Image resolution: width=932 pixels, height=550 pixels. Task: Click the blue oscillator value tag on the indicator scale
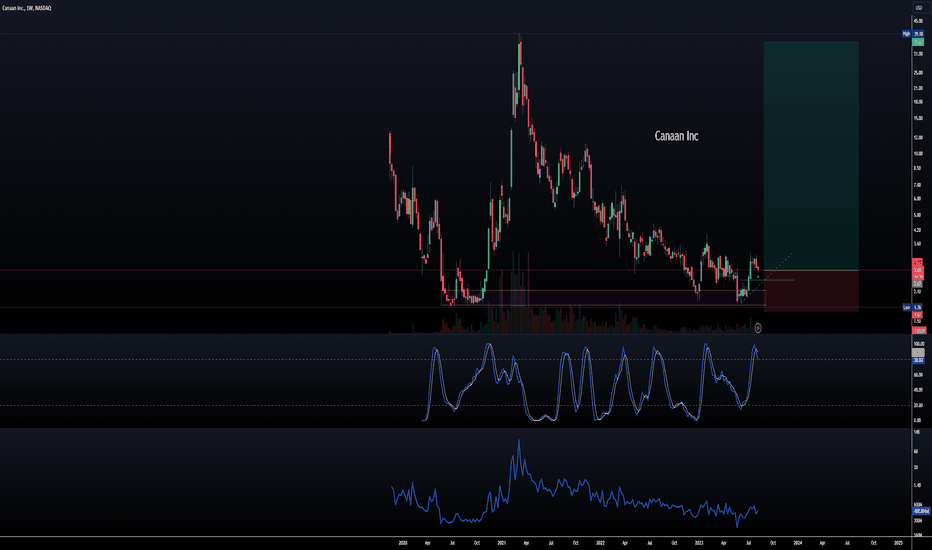(x=918, y=360)
